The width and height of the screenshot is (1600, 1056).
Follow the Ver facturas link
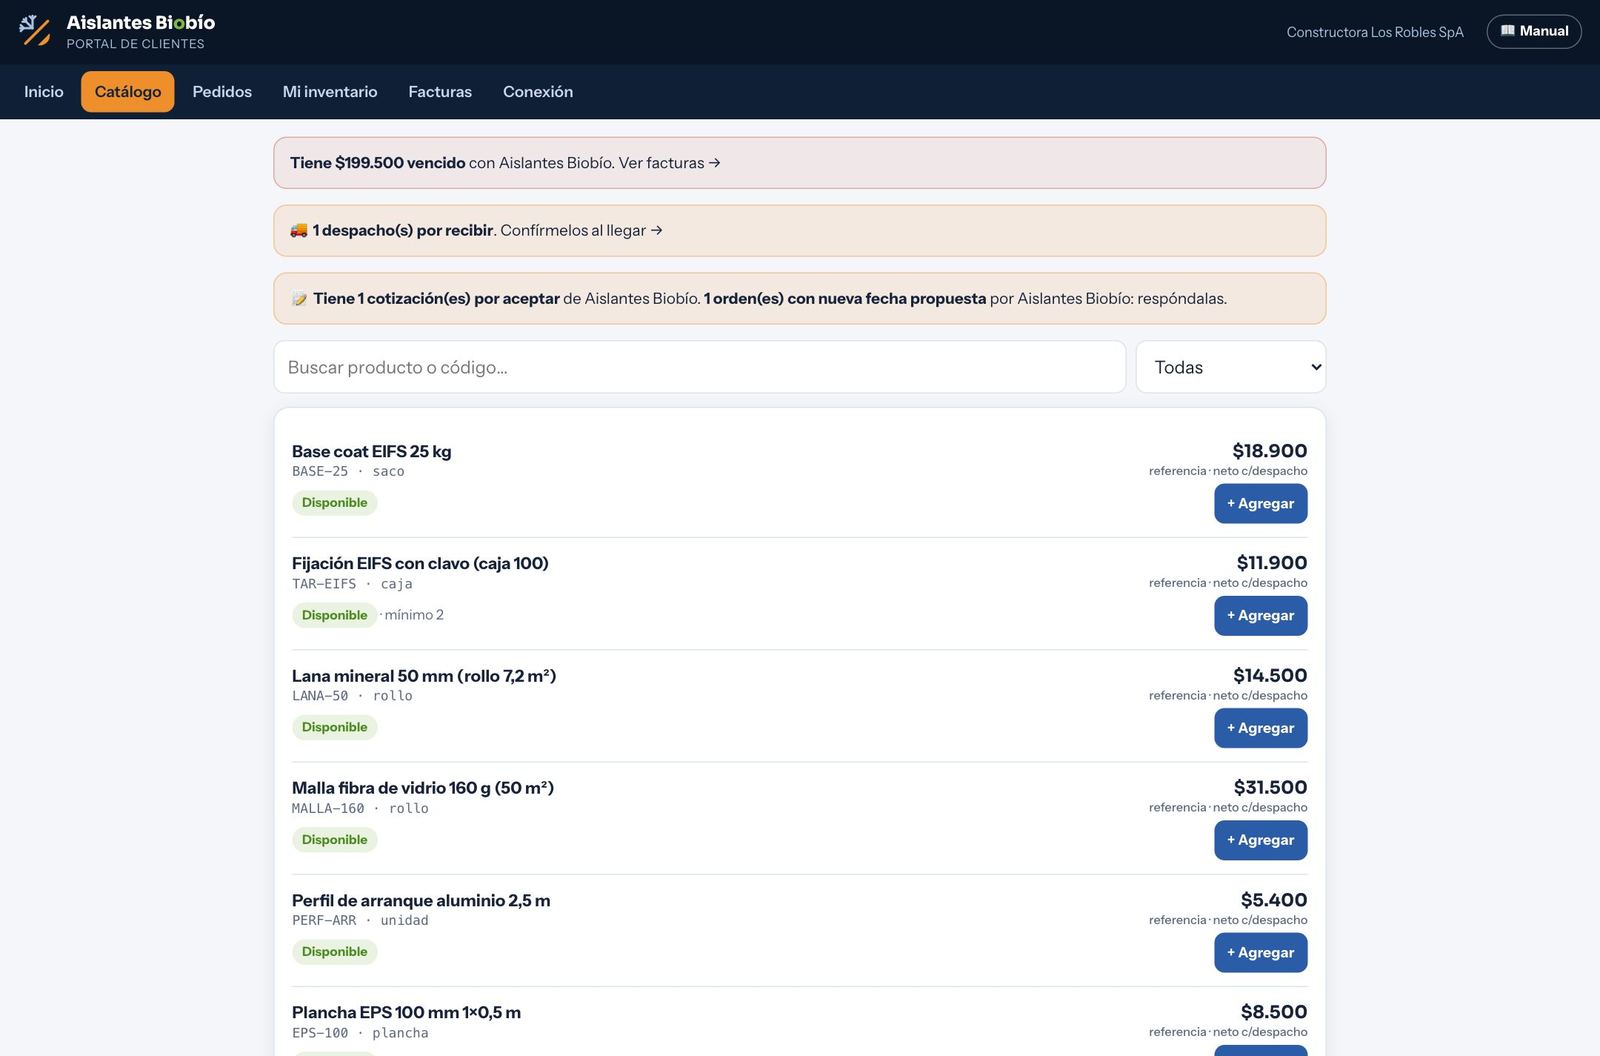pos(669,163)
